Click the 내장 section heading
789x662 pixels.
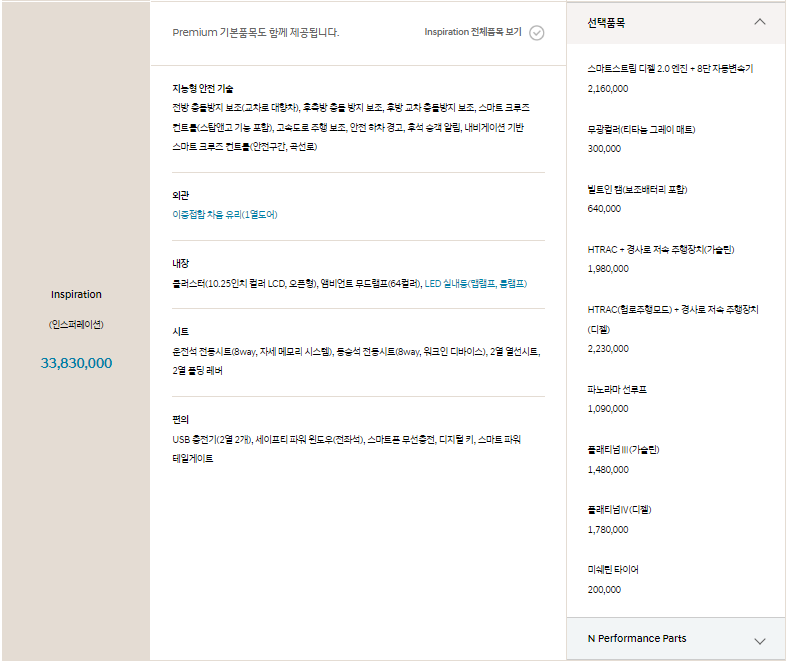(181, 263)
